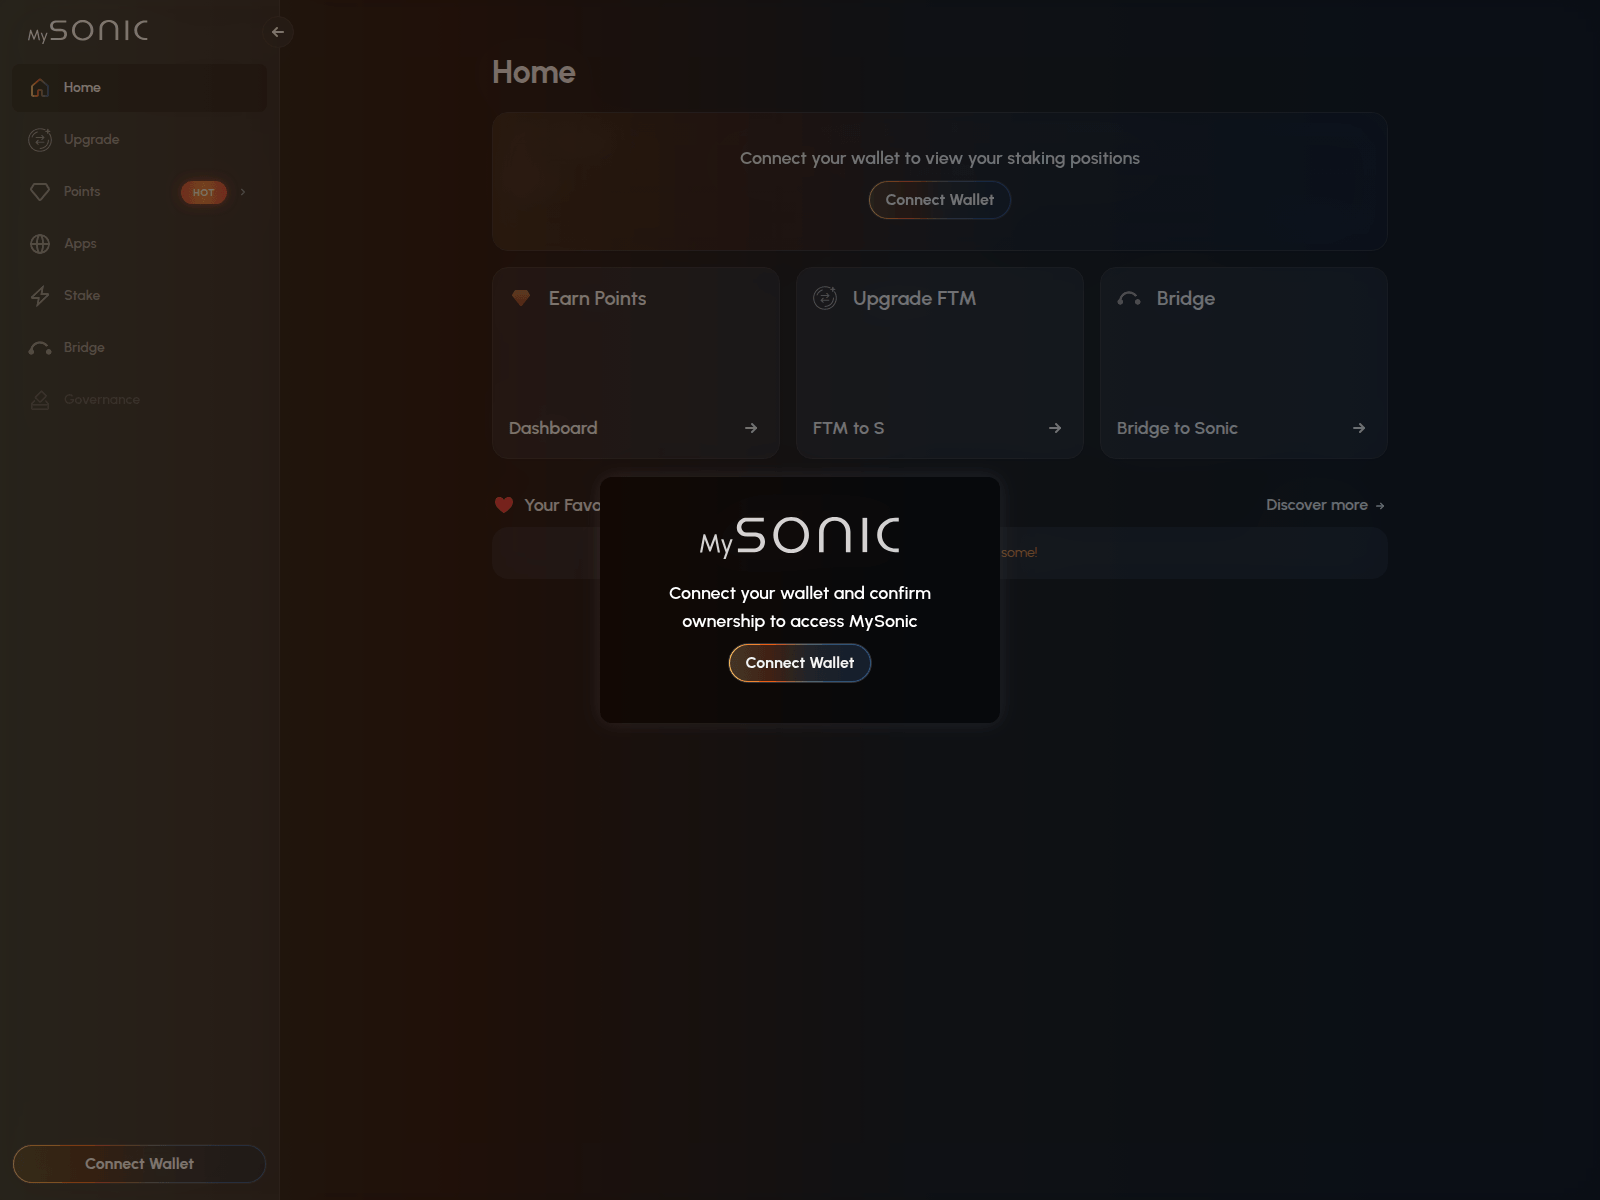Click the gradient-bordered Connect Wallet sidebar button
The width and height of the screenshot is (1600, 1200).
coord(139,1163)
